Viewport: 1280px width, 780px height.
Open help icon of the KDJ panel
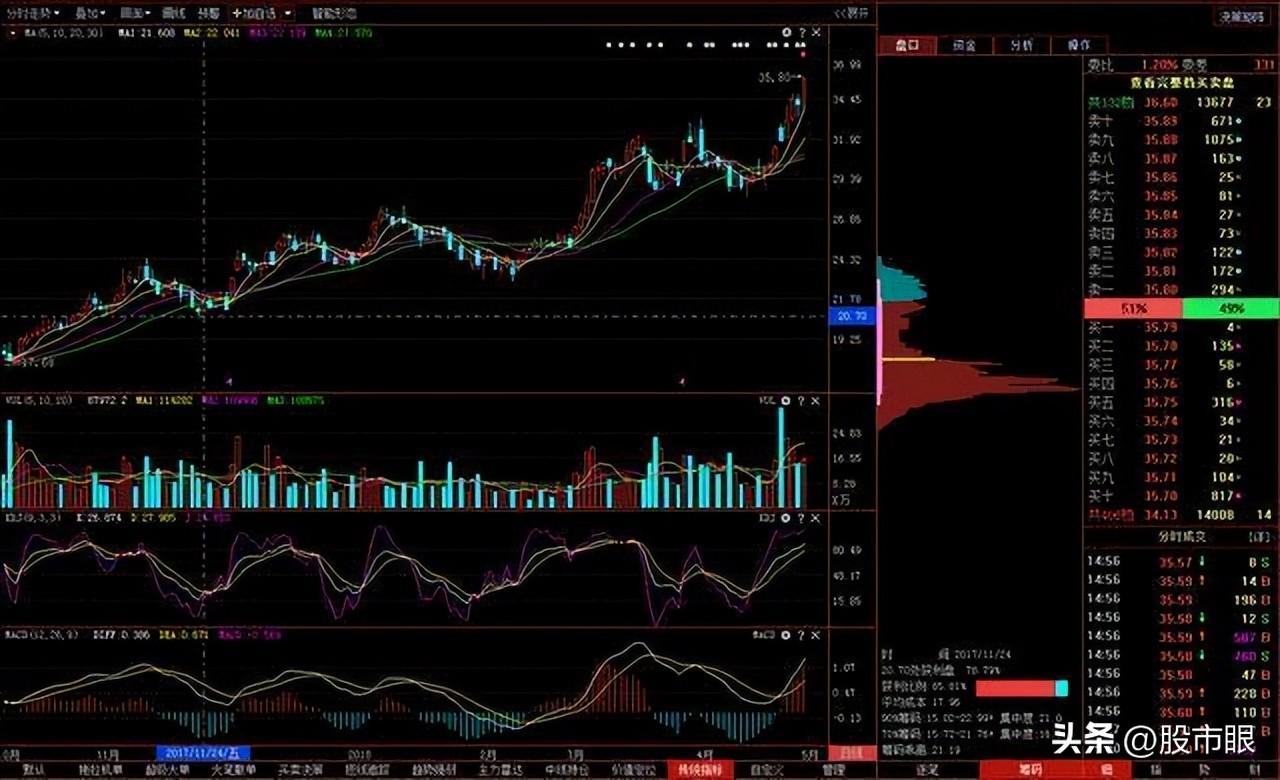(x=801, y=518)
